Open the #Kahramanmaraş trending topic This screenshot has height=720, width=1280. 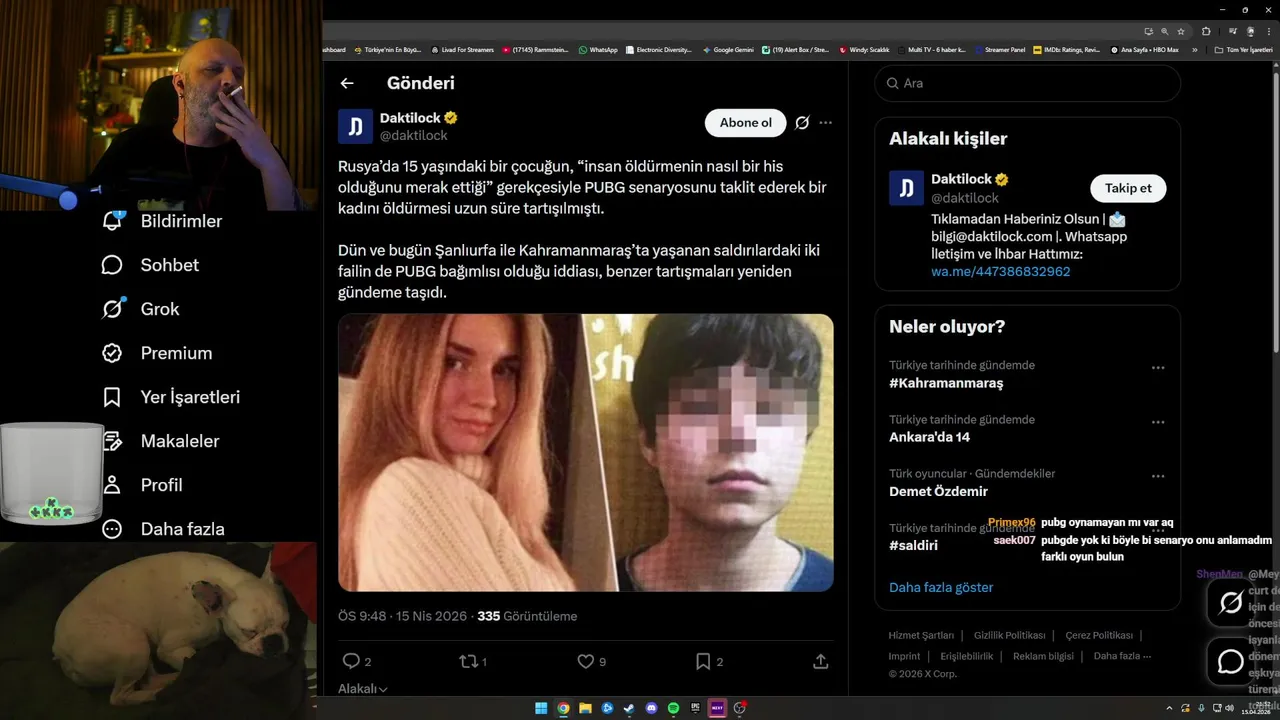[x=946, y=383]
